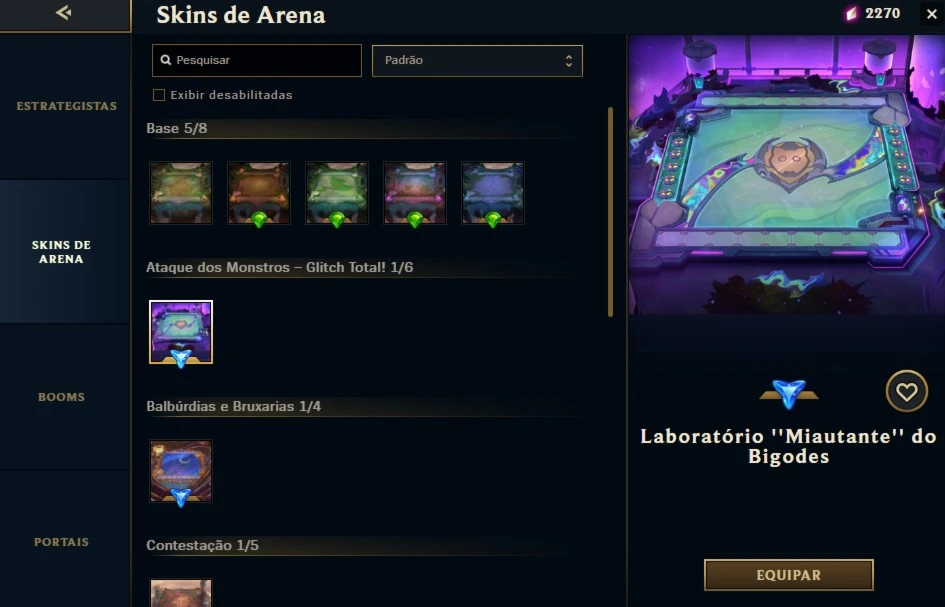Select the Balbúrdias e Bruxarias arena thumbnail

click(x=181, y=471)
